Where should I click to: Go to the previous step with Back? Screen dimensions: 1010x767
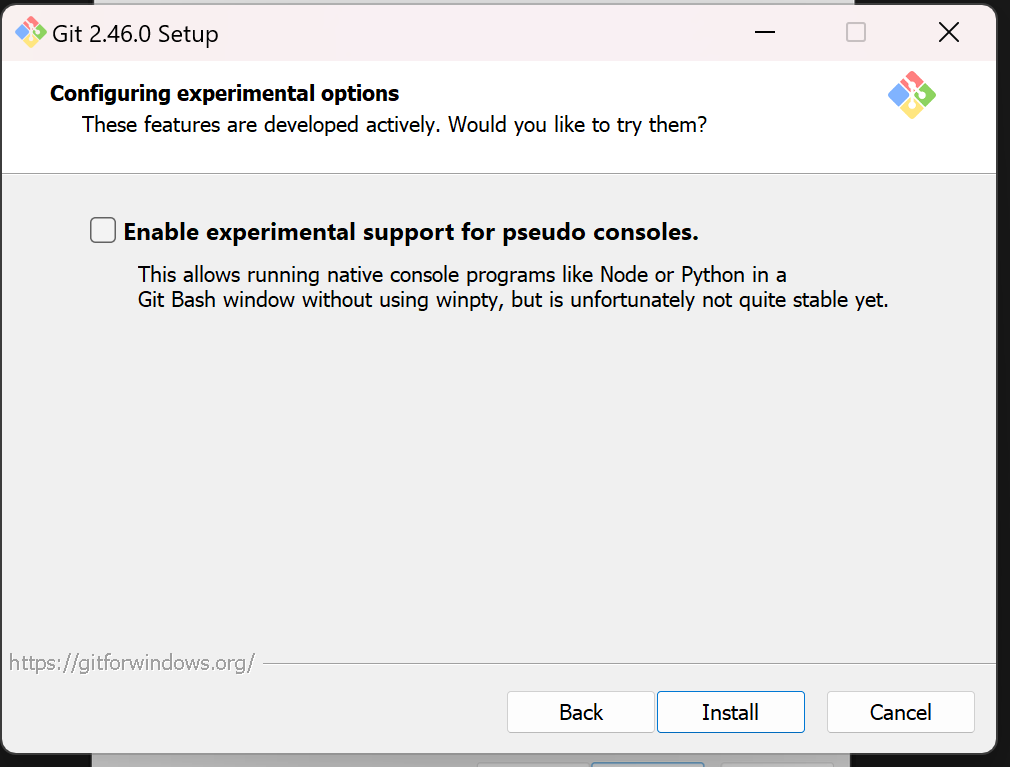pos(580,712)
